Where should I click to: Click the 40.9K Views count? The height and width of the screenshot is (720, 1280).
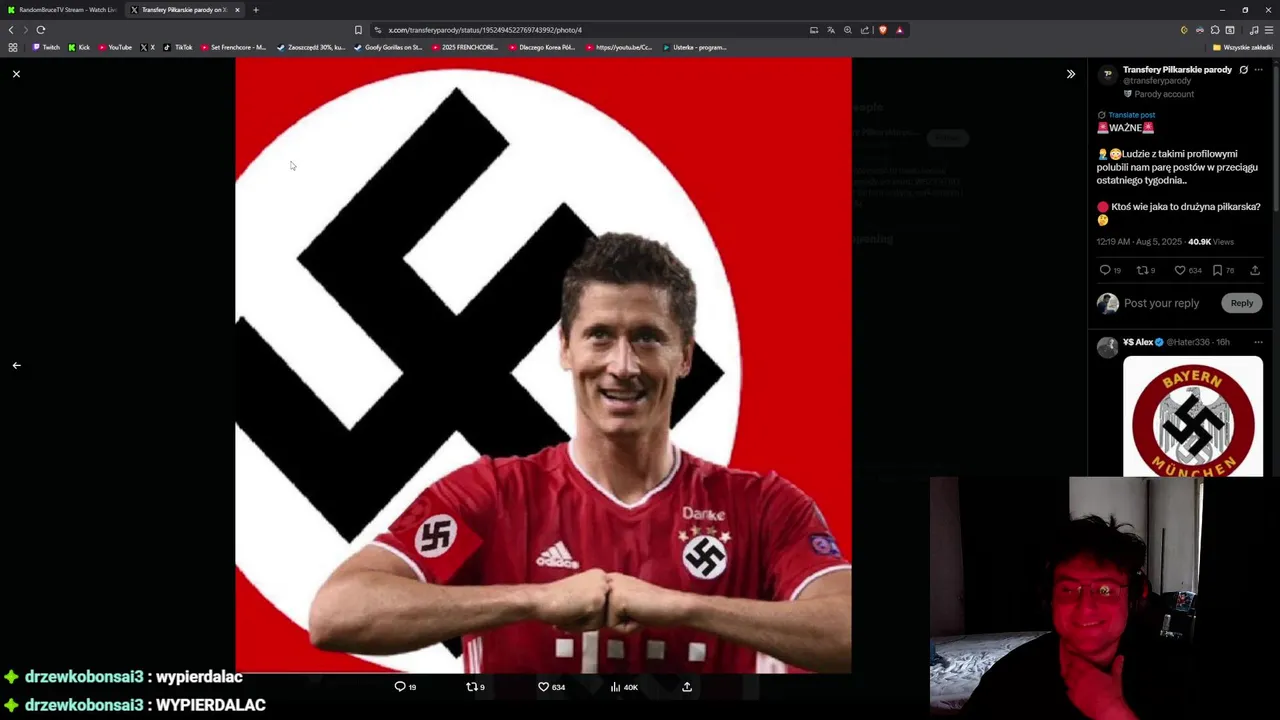[1211, 242]
